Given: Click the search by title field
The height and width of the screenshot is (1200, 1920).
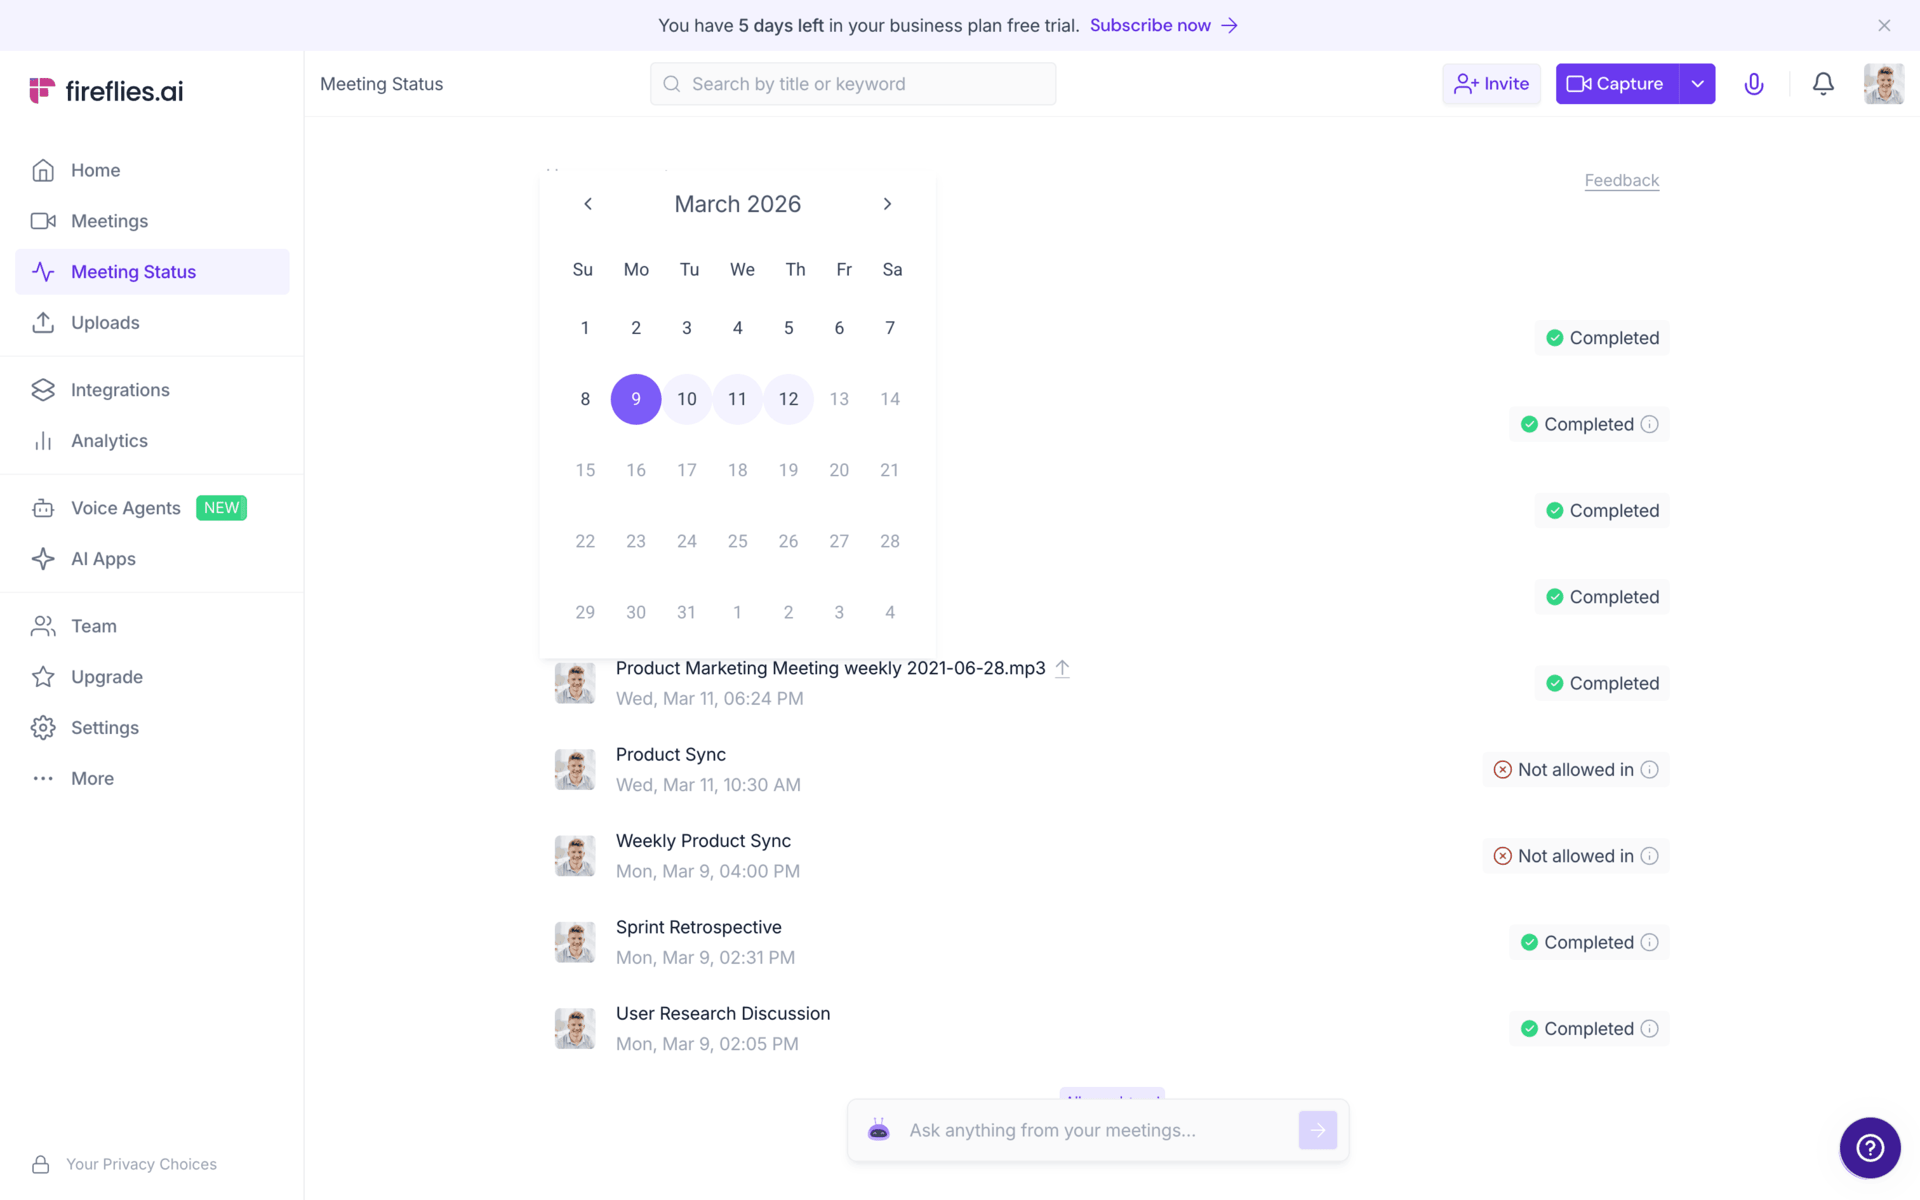Looking at the screenshot, I should coord(853,84).
